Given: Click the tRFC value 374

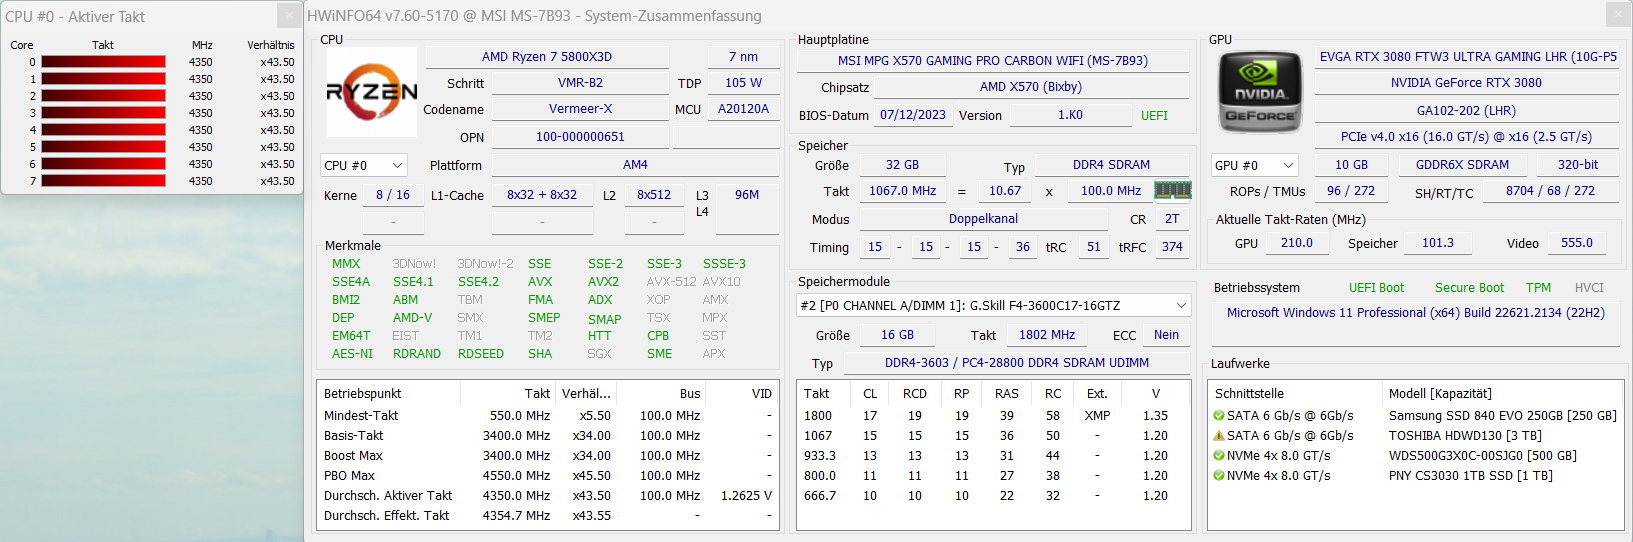Looking at the screenshot, I should (1172, 247).
